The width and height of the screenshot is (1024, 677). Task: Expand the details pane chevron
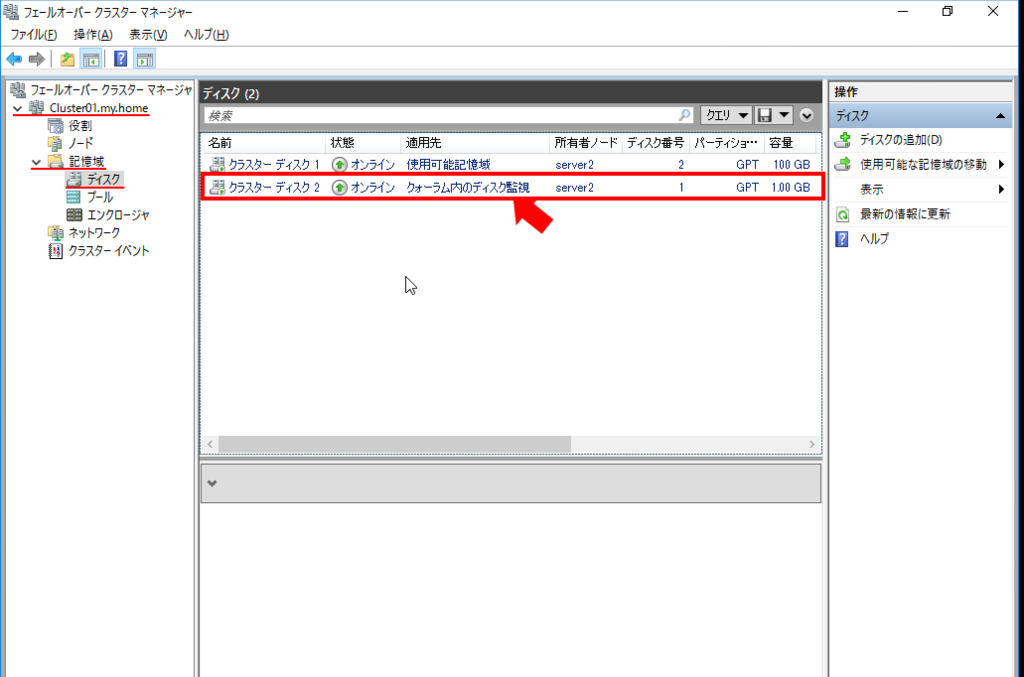tap(212, 483)
